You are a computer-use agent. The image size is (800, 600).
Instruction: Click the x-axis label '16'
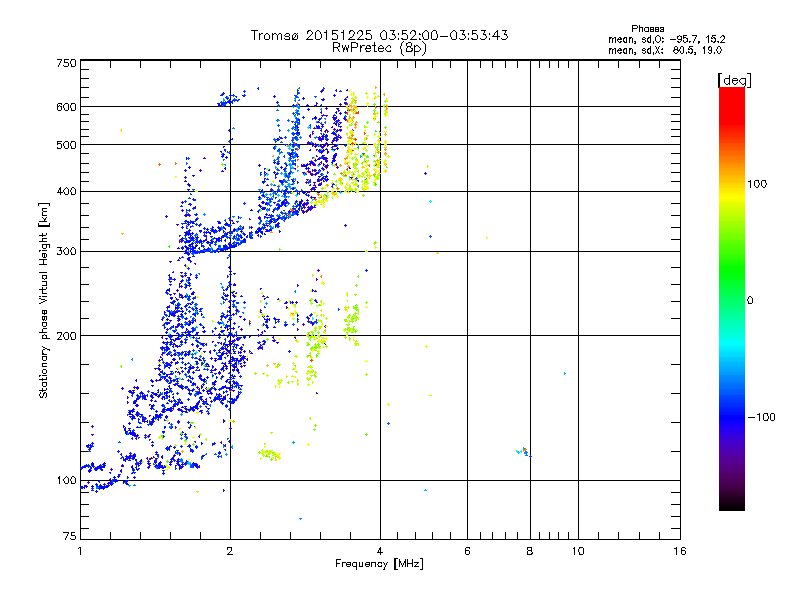(680, 551)
